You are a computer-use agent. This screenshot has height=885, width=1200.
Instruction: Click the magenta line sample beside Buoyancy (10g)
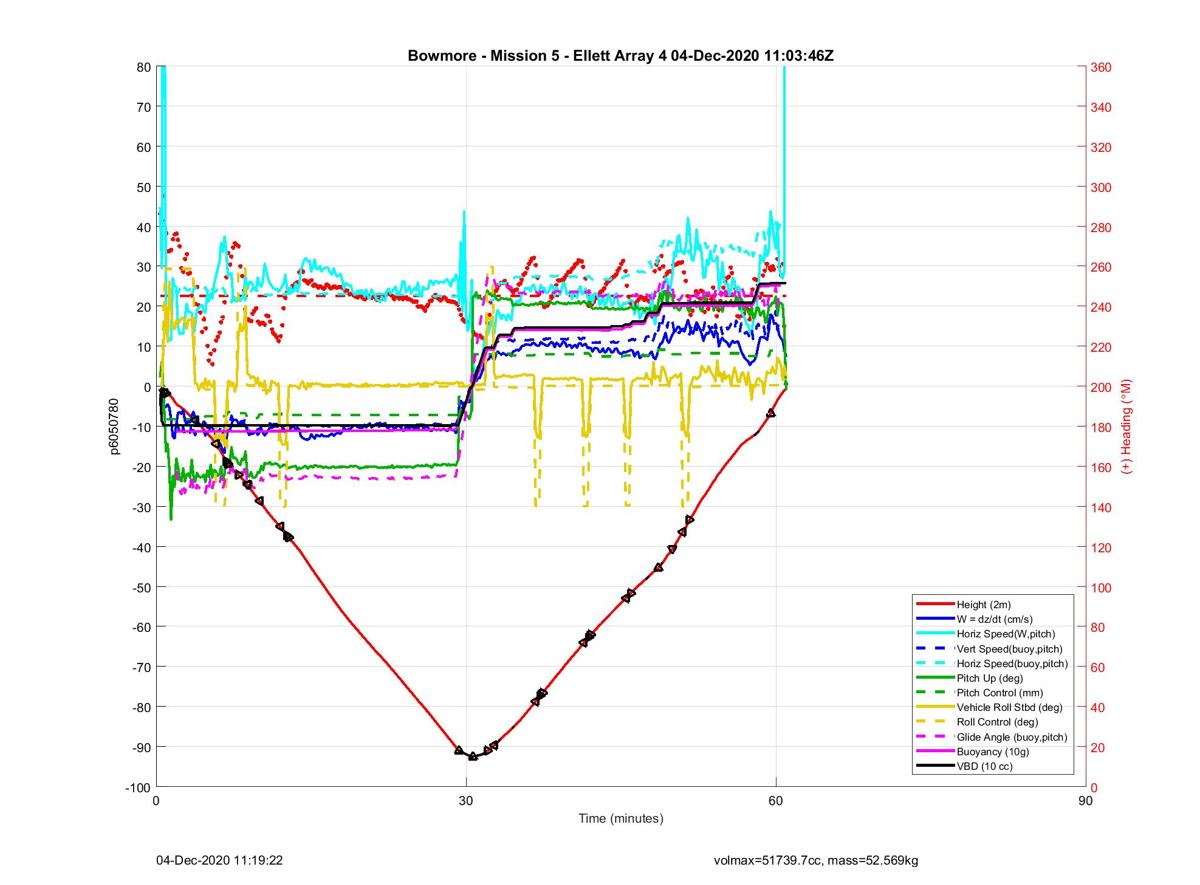pos(934,752)
